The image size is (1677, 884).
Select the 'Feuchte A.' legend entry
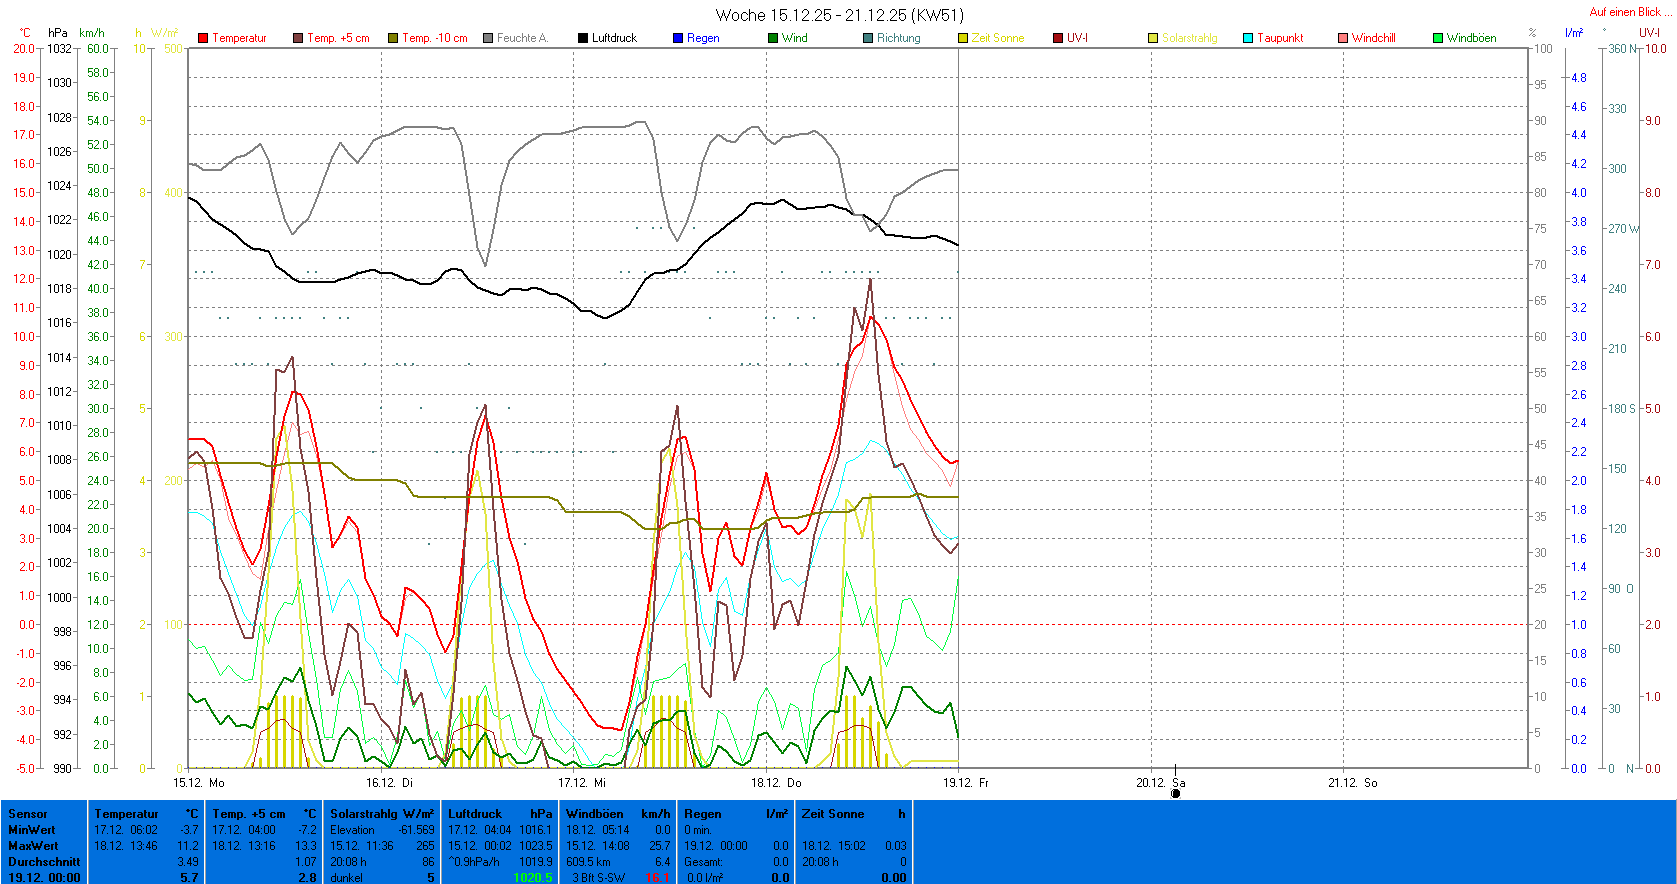coord(522,38)
